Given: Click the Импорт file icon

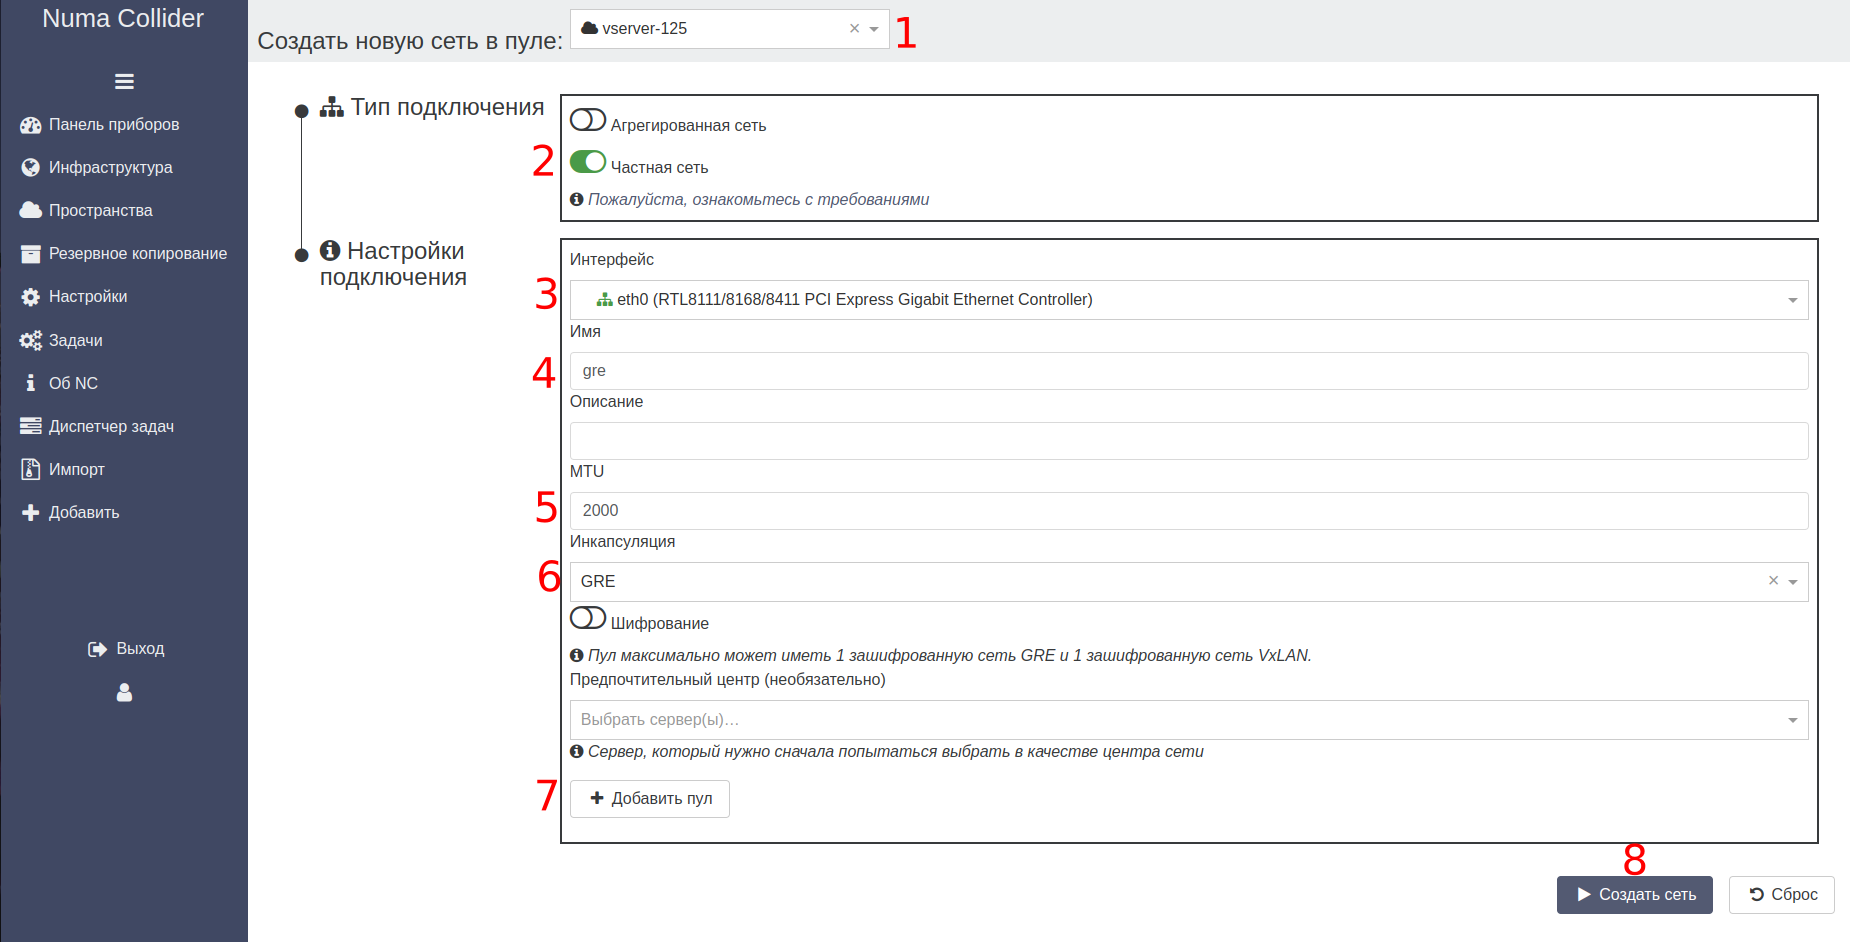Looking at the screenshot, I should (31, 469).
